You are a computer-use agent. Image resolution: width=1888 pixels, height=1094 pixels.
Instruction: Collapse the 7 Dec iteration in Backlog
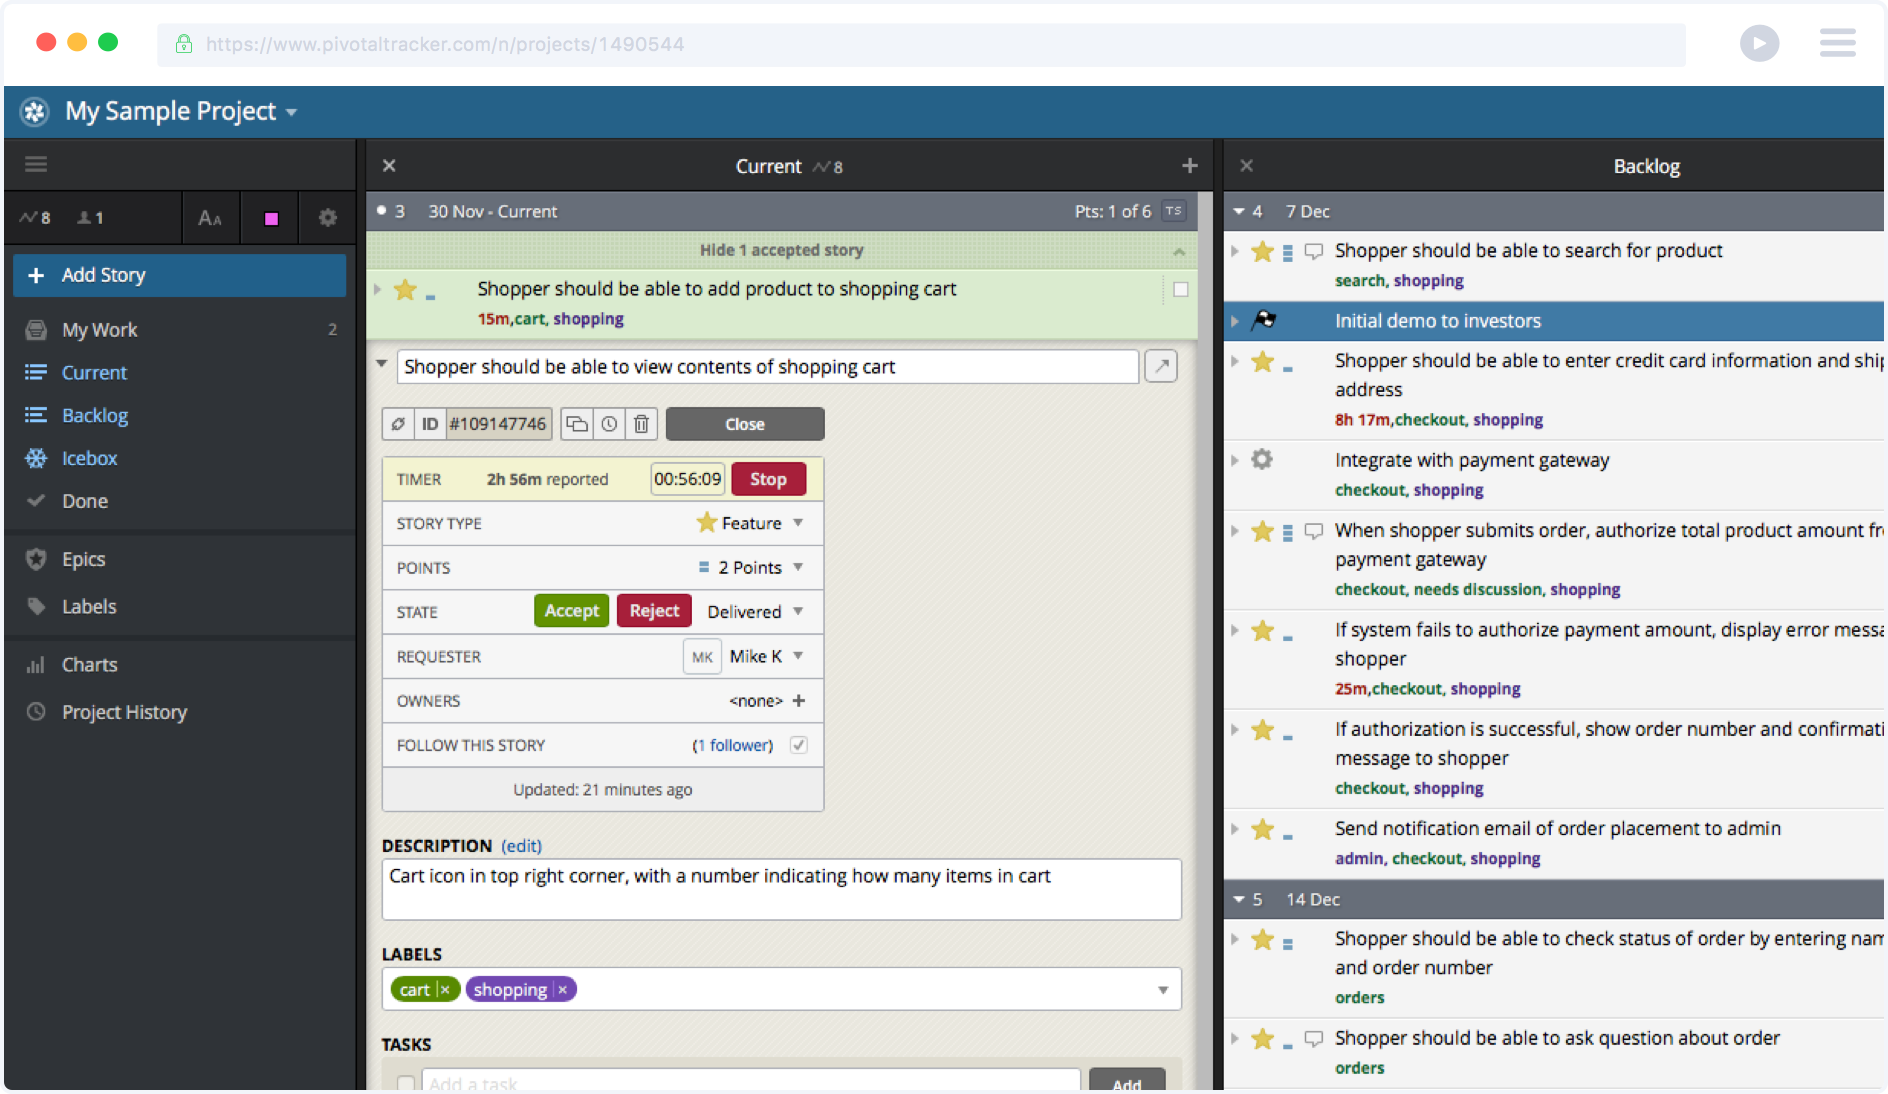point(1240,211)
